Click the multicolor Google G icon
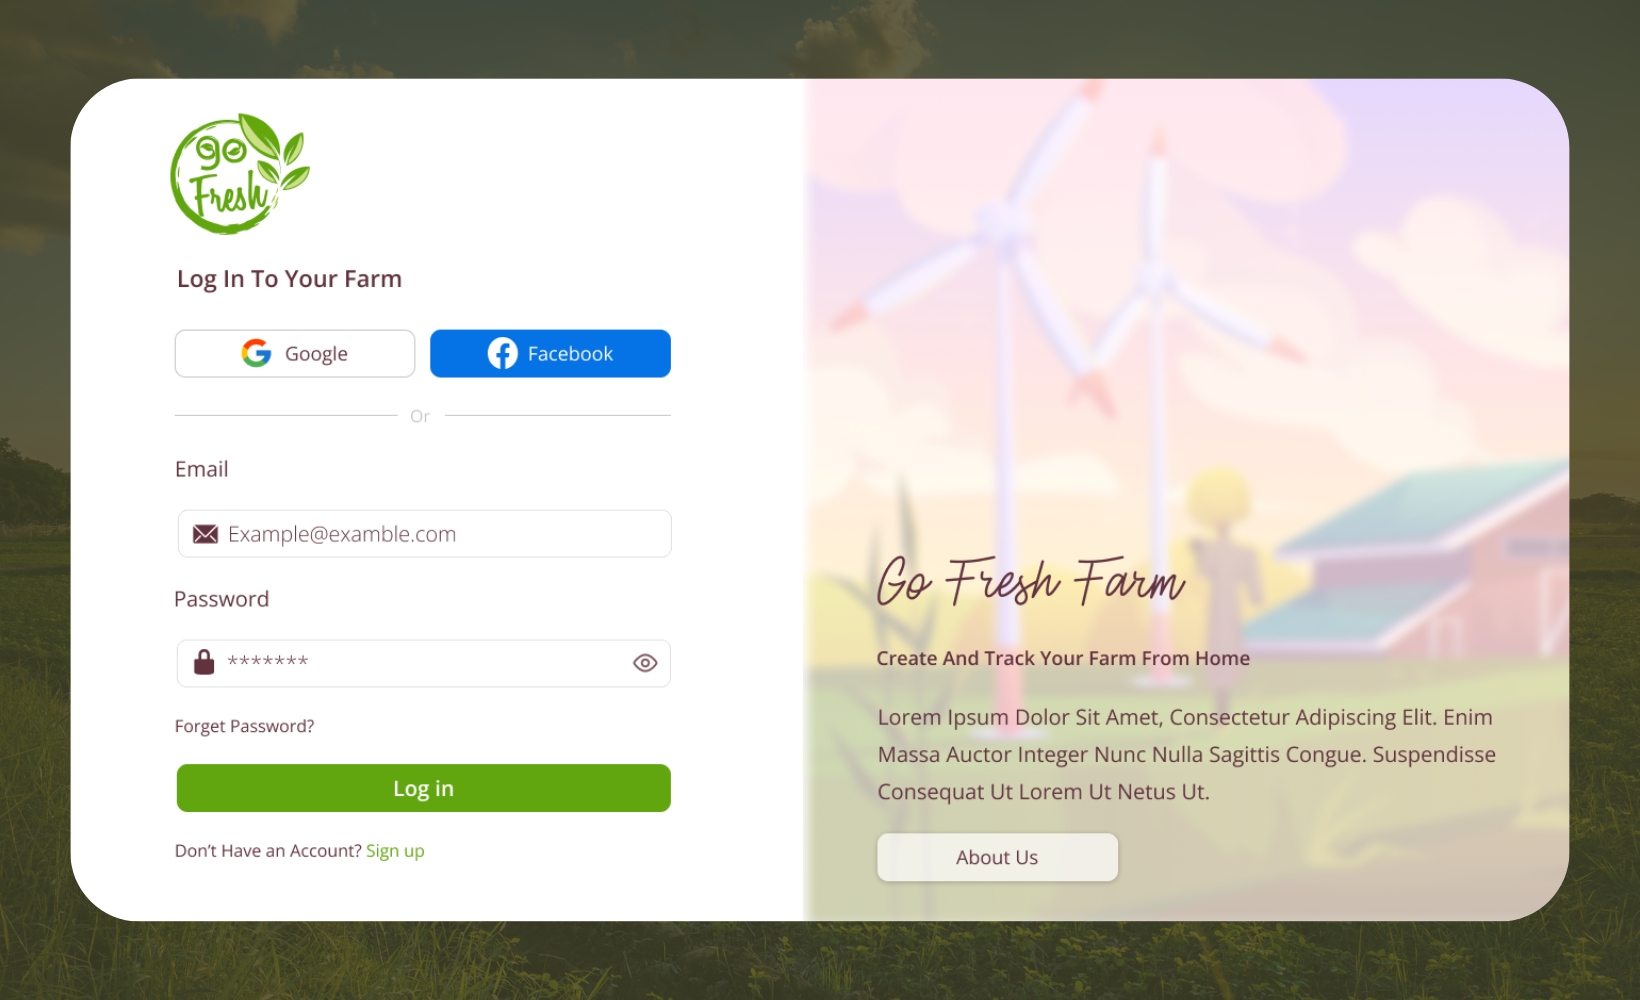 pos(257,353)
